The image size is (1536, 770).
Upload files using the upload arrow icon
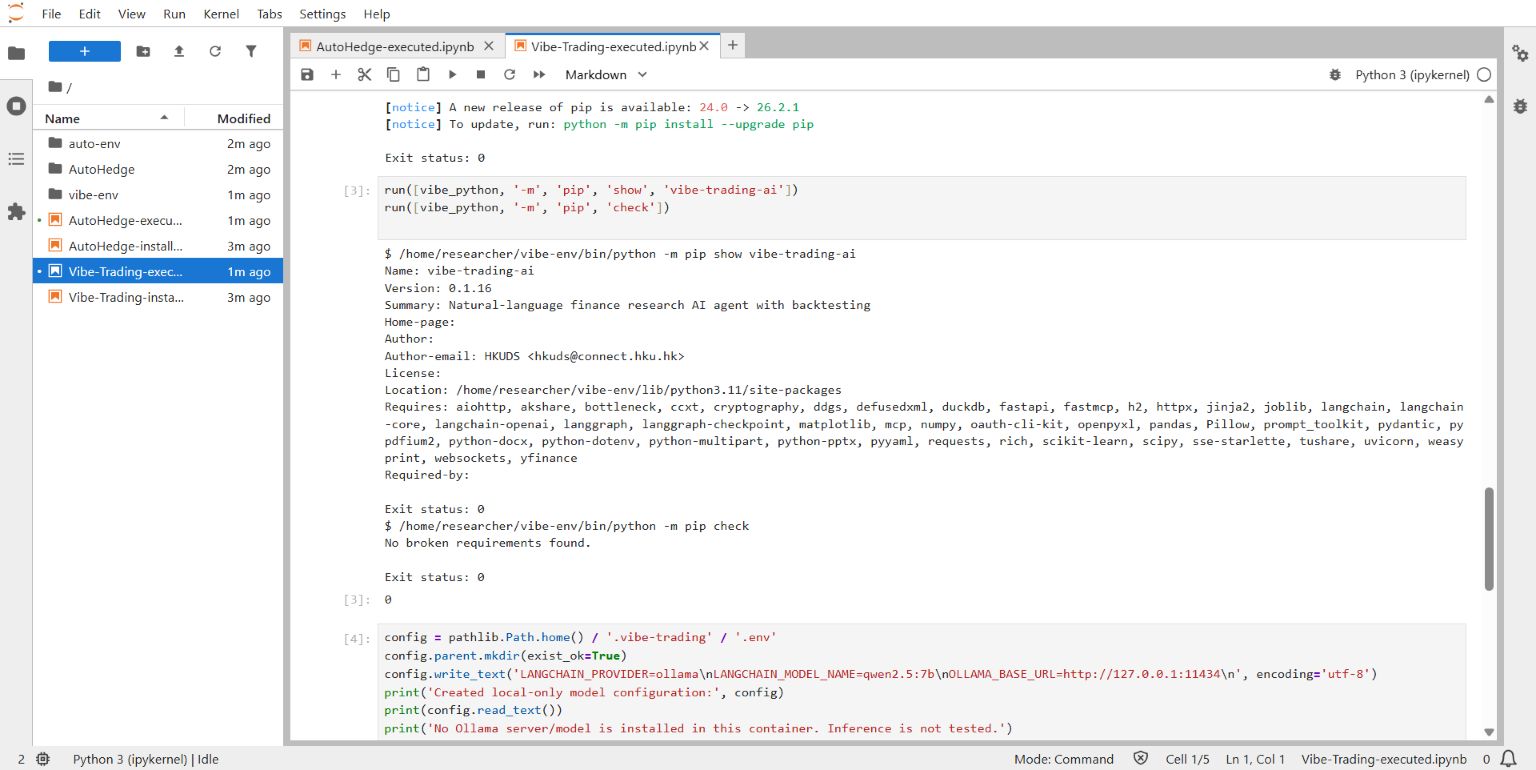click(x=179, y=51)
